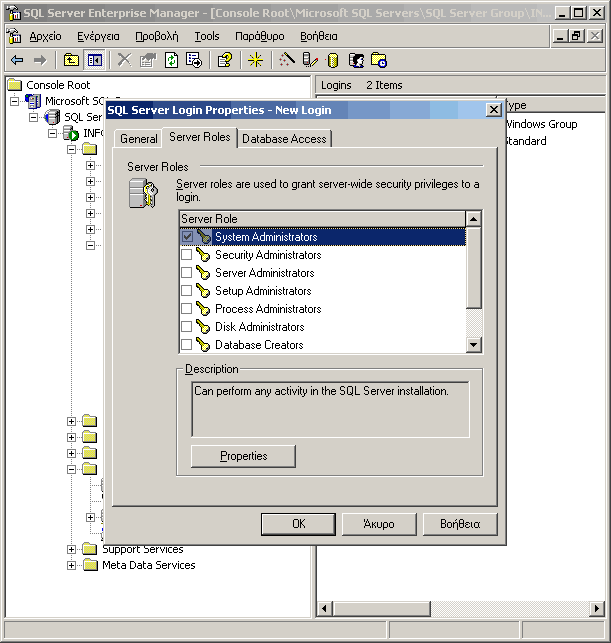Click the Forward arrow toolbar icon
Image resolution: width=611 pixels, height=643 pixels.
point(40,60)
